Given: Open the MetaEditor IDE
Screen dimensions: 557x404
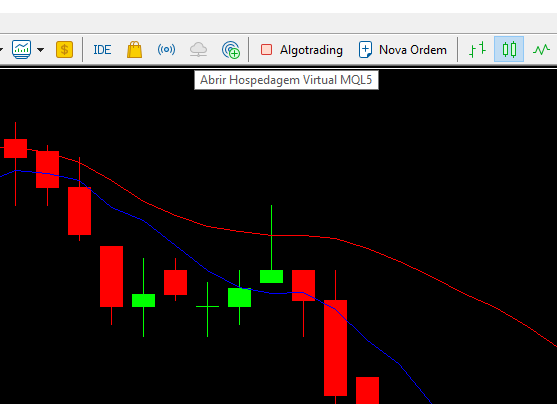Looking at the screenshot, I should tap(102, 50).
